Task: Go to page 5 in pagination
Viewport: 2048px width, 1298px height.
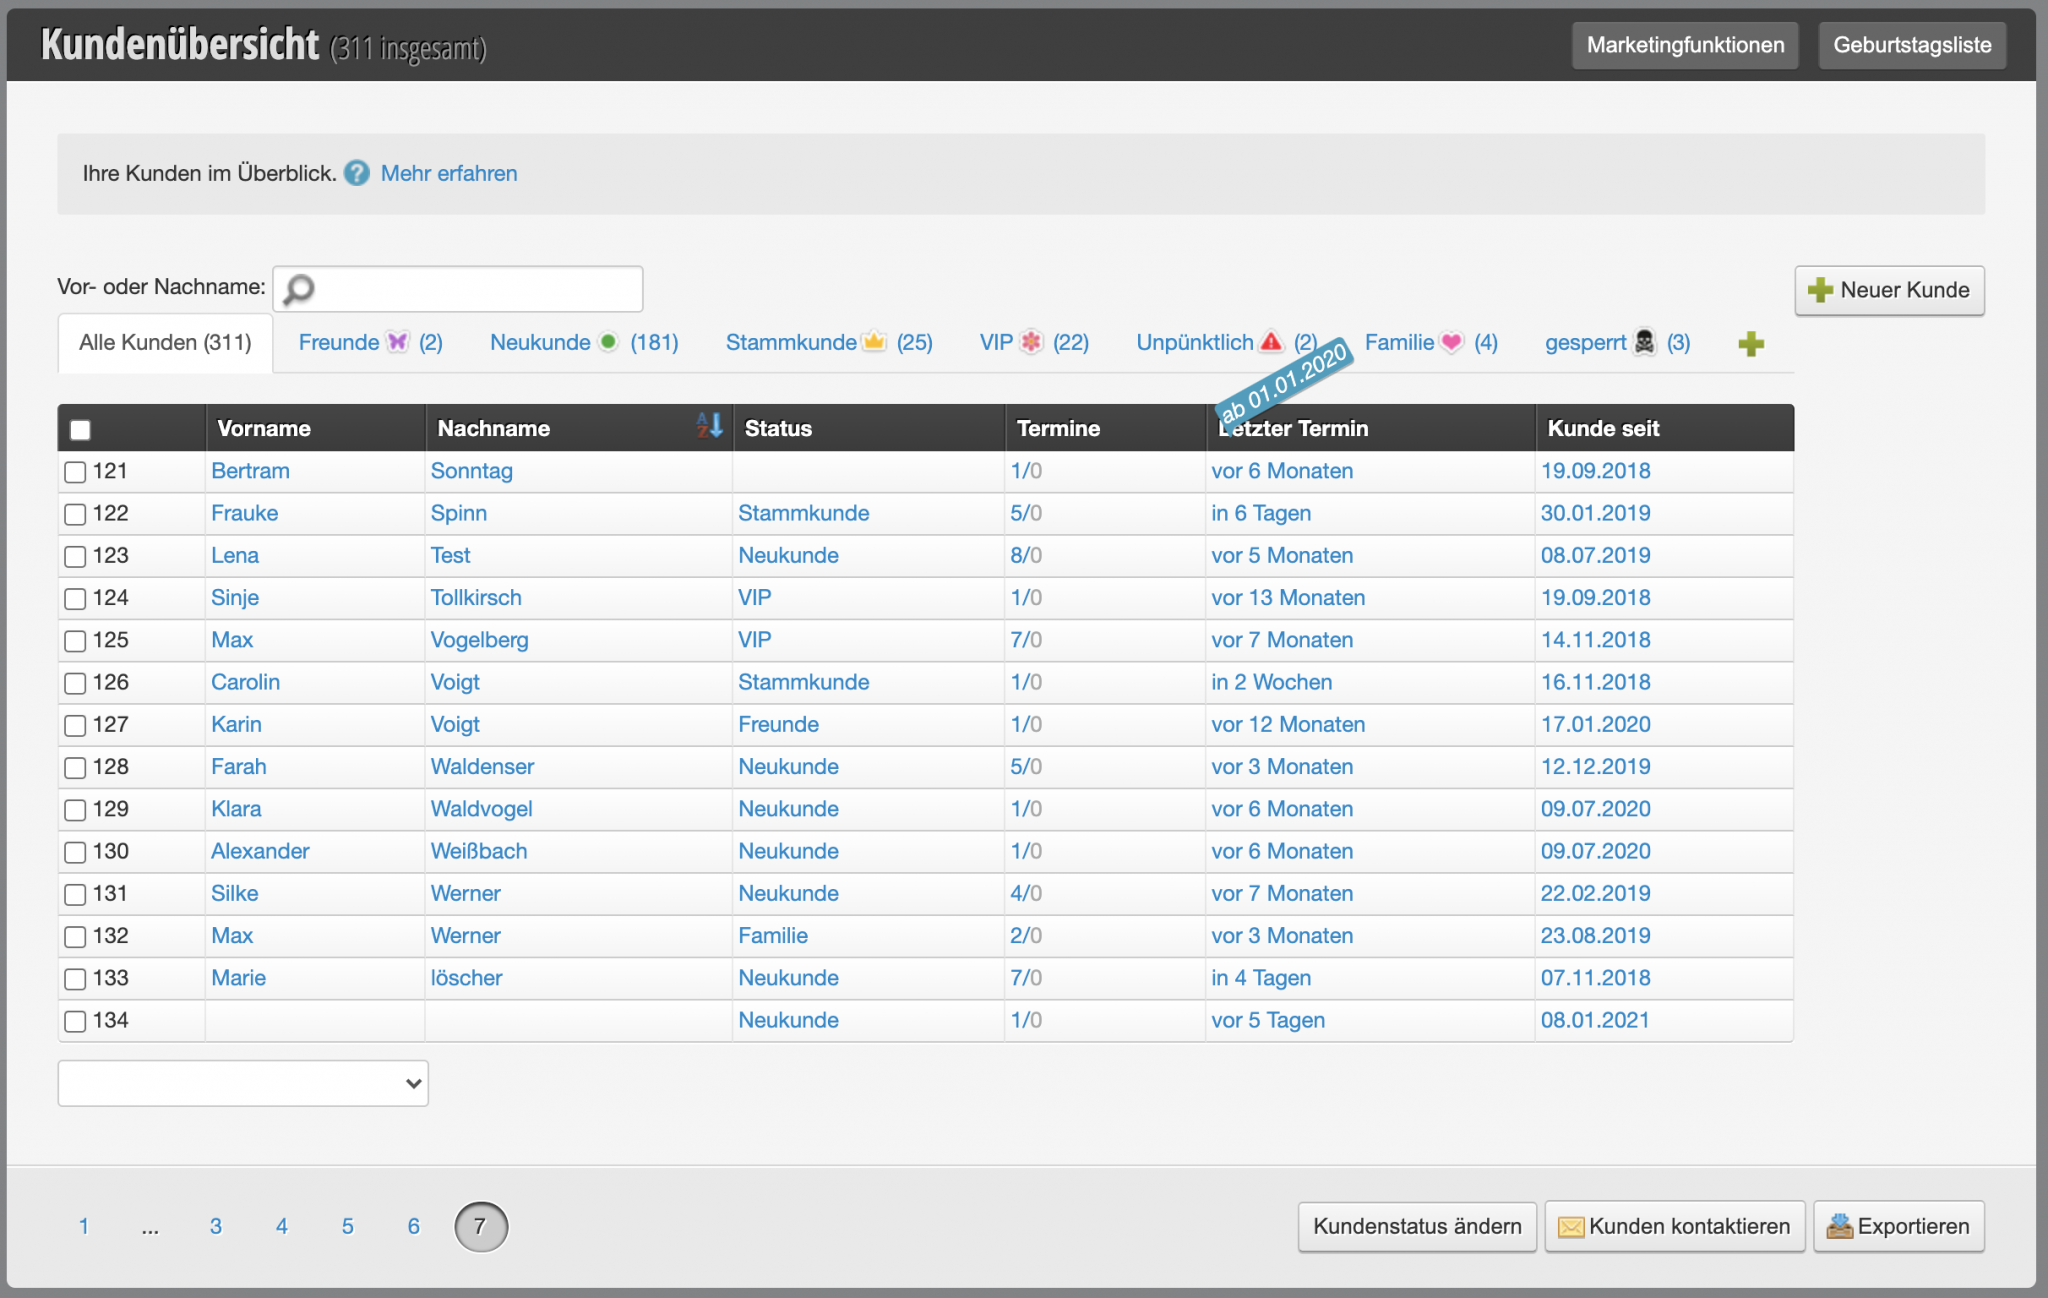Action: tap(347, 1226)
